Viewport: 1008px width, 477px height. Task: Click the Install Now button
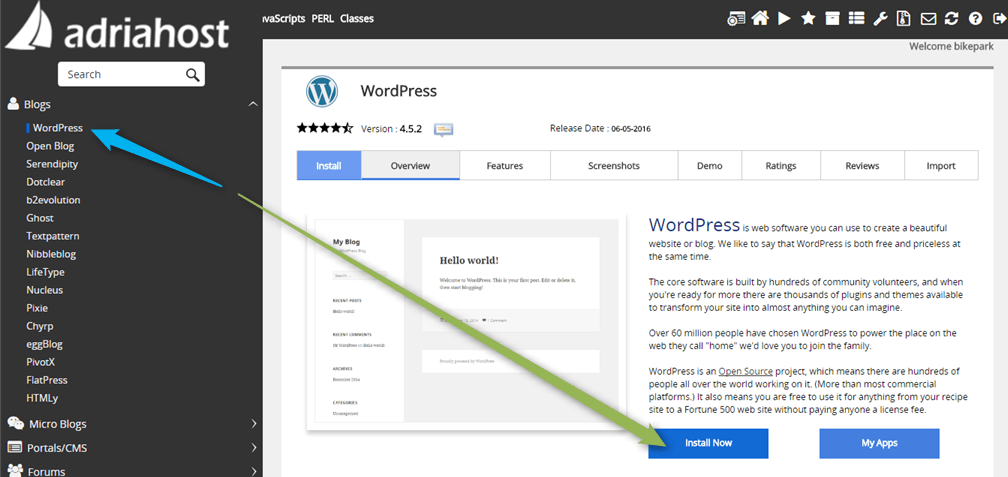(708, 443)
